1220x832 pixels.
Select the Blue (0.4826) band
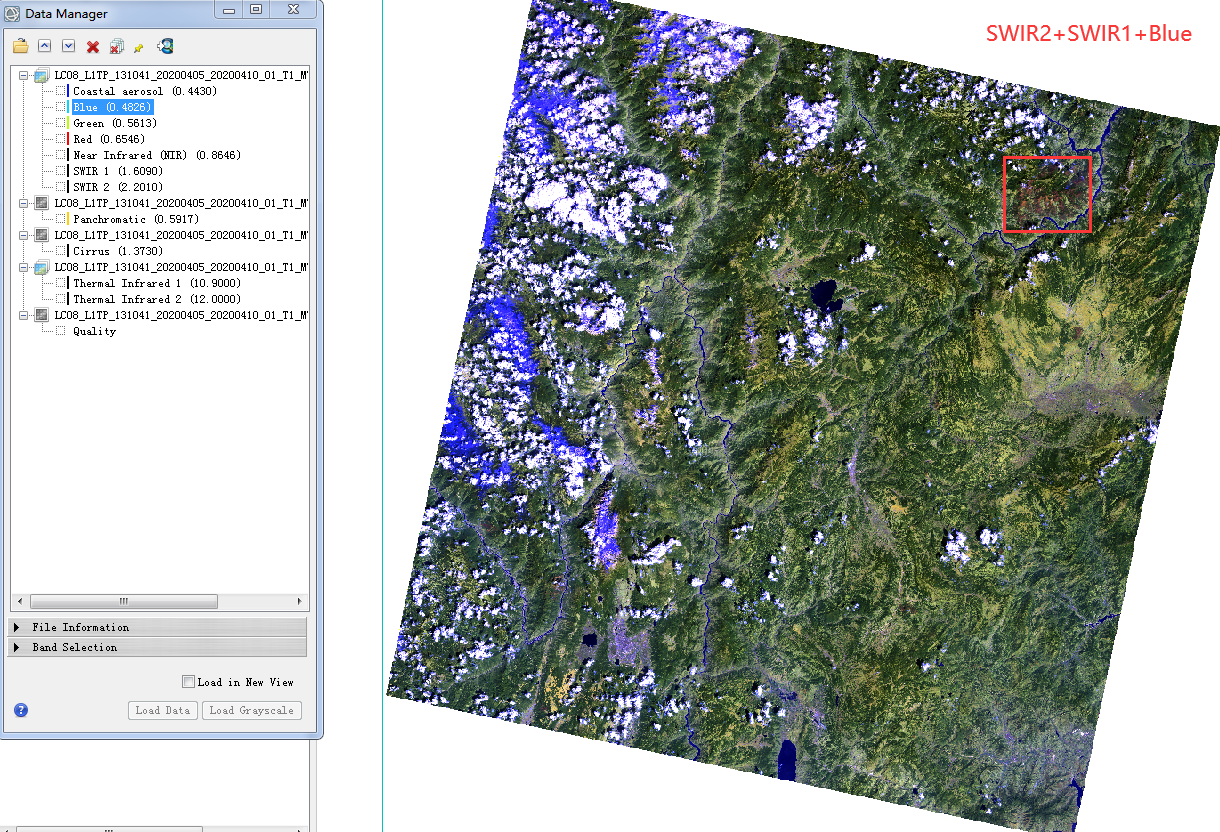click(112, 107)
